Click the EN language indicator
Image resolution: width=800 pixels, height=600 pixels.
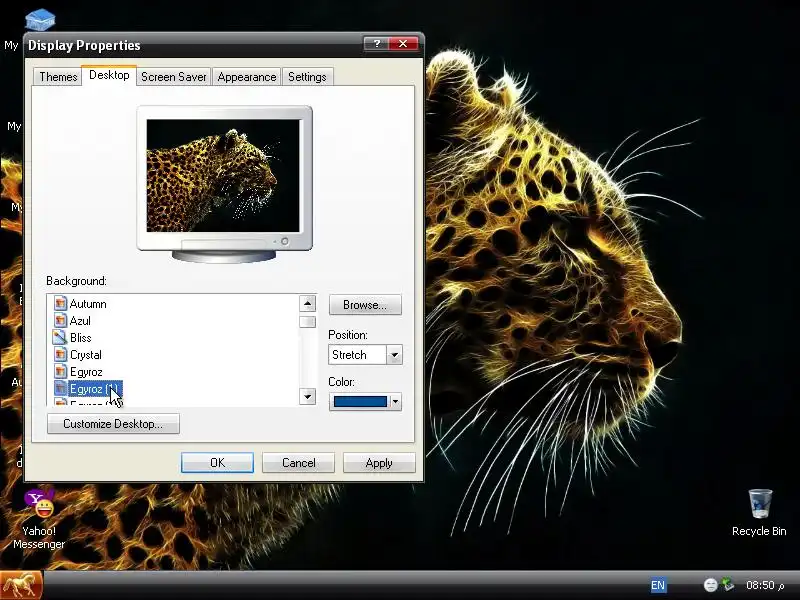point(658,585)
